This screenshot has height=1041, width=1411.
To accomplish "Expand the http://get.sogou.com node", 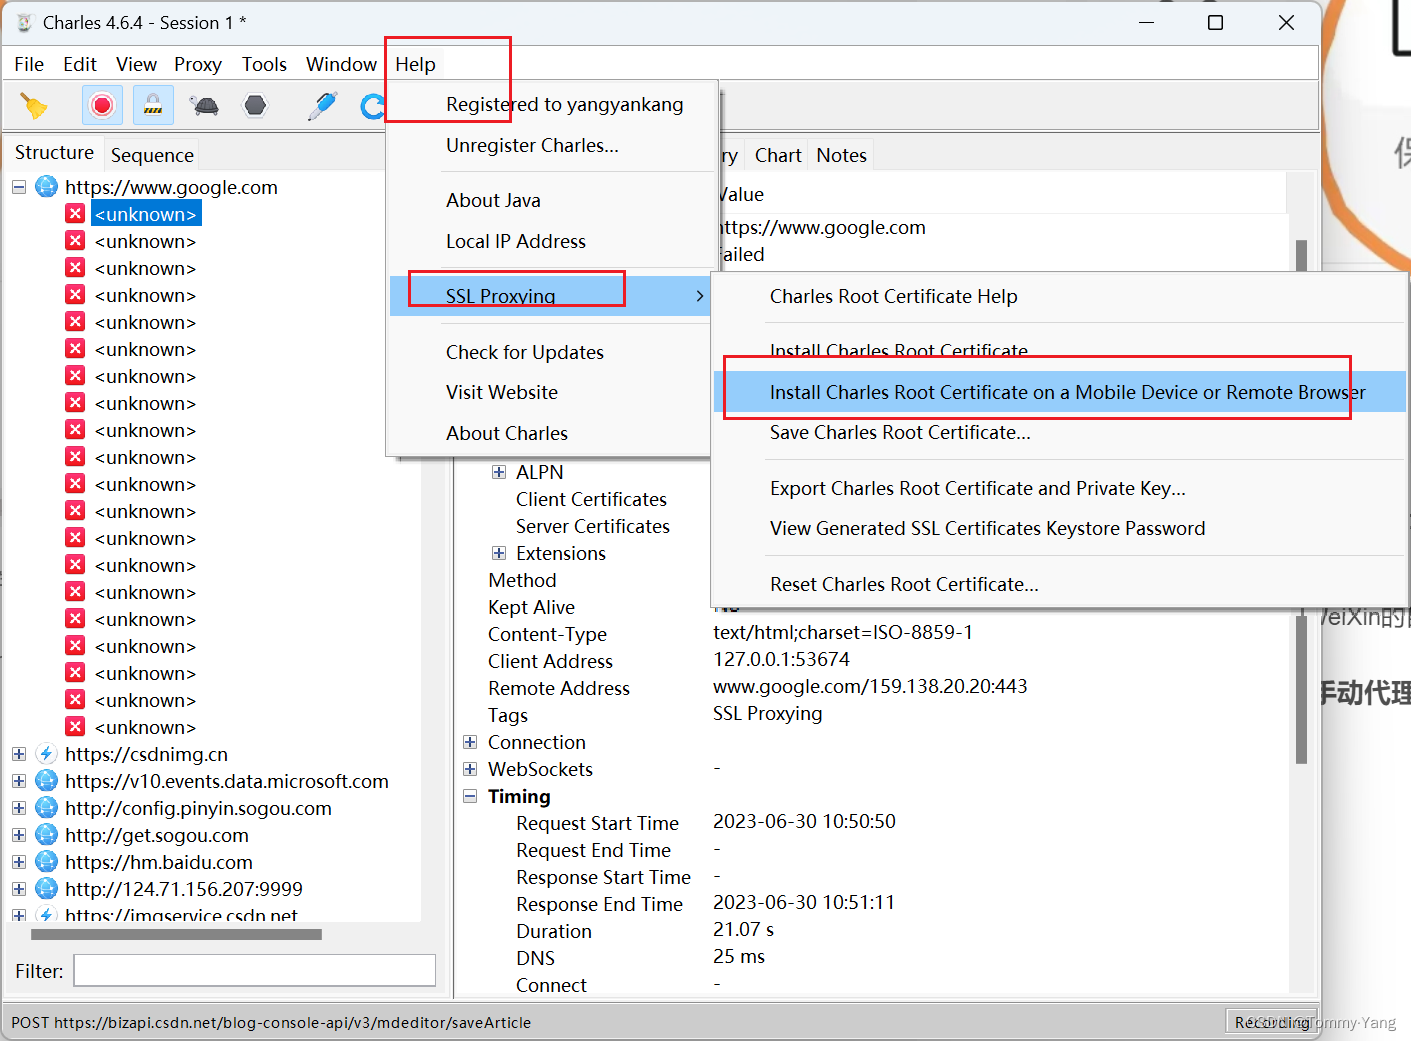I will tap(19, 835).
